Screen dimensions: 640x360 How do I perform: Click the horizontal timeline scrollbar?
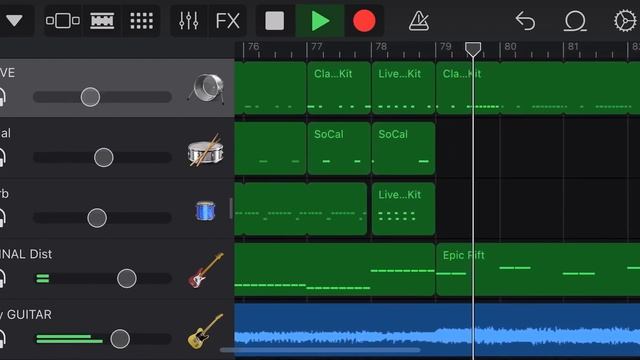click(320, 350)
